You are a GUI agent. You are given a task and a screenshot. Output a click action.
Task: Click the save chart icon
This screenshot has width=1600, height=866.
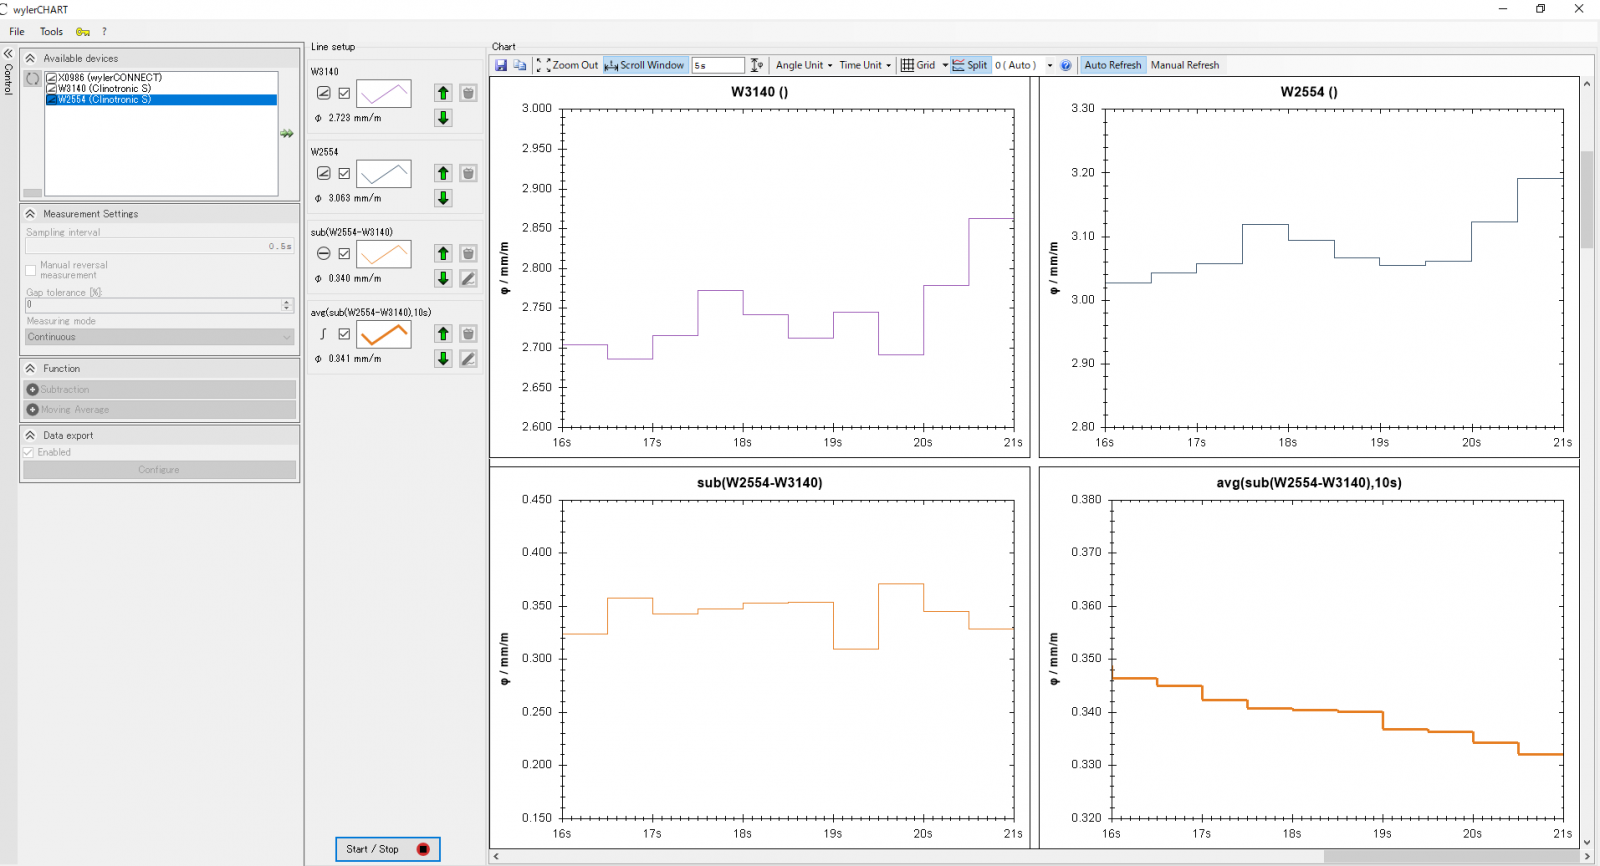point(501,65)
